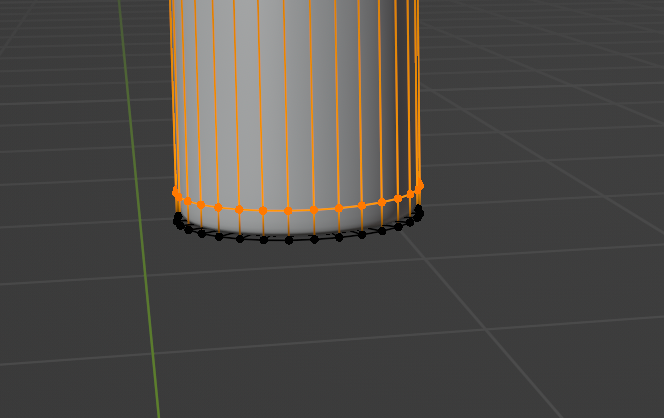Select the leftmost orange vertex on the ring

click(x=176, y=191)
